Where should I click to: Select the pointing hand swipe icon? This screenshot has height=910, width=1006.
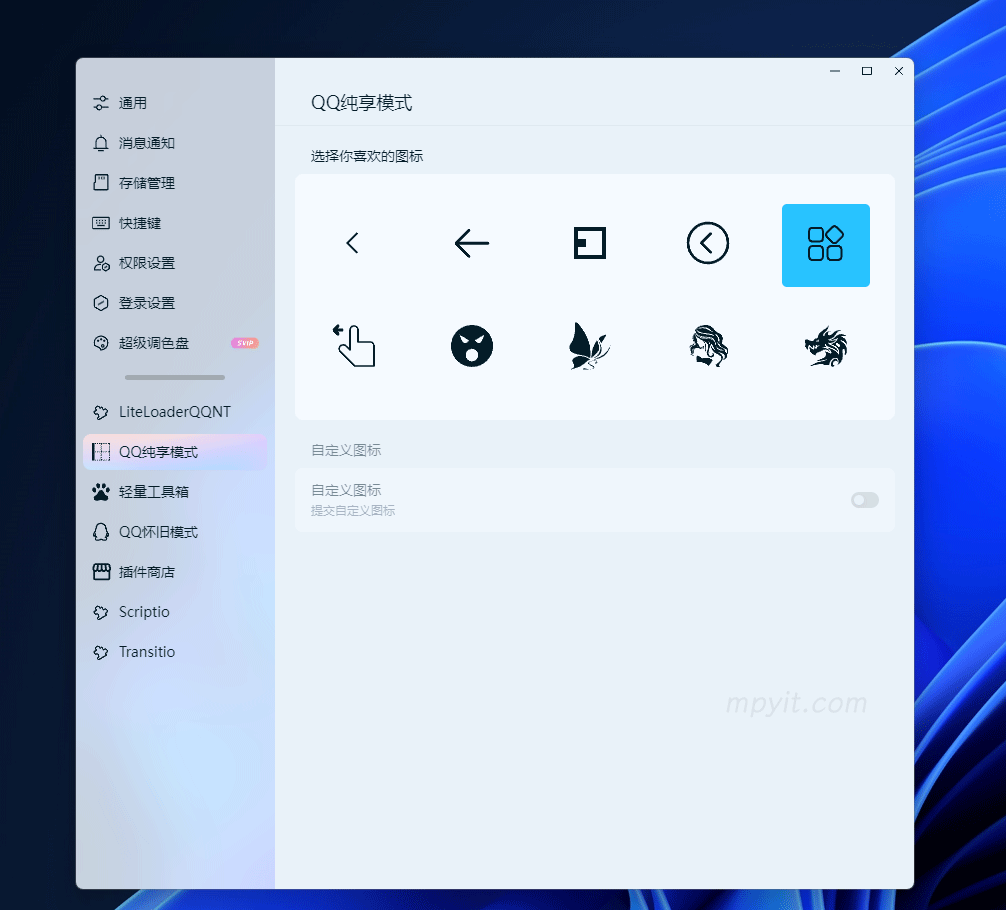[354, 346]
